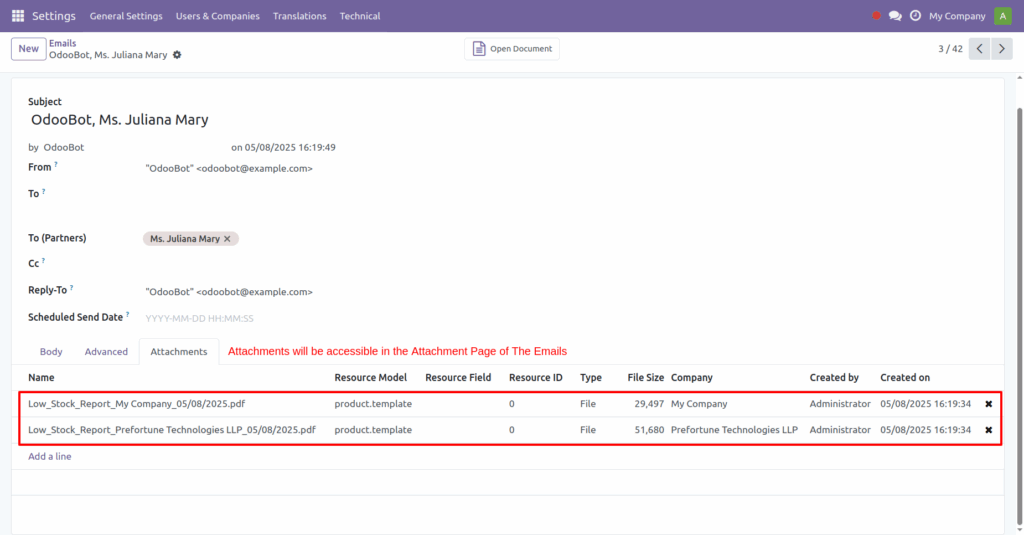The width and height of the screenshot is (1024, 535).
Task: Open the conversations chat icon
Action: [895, 16]
